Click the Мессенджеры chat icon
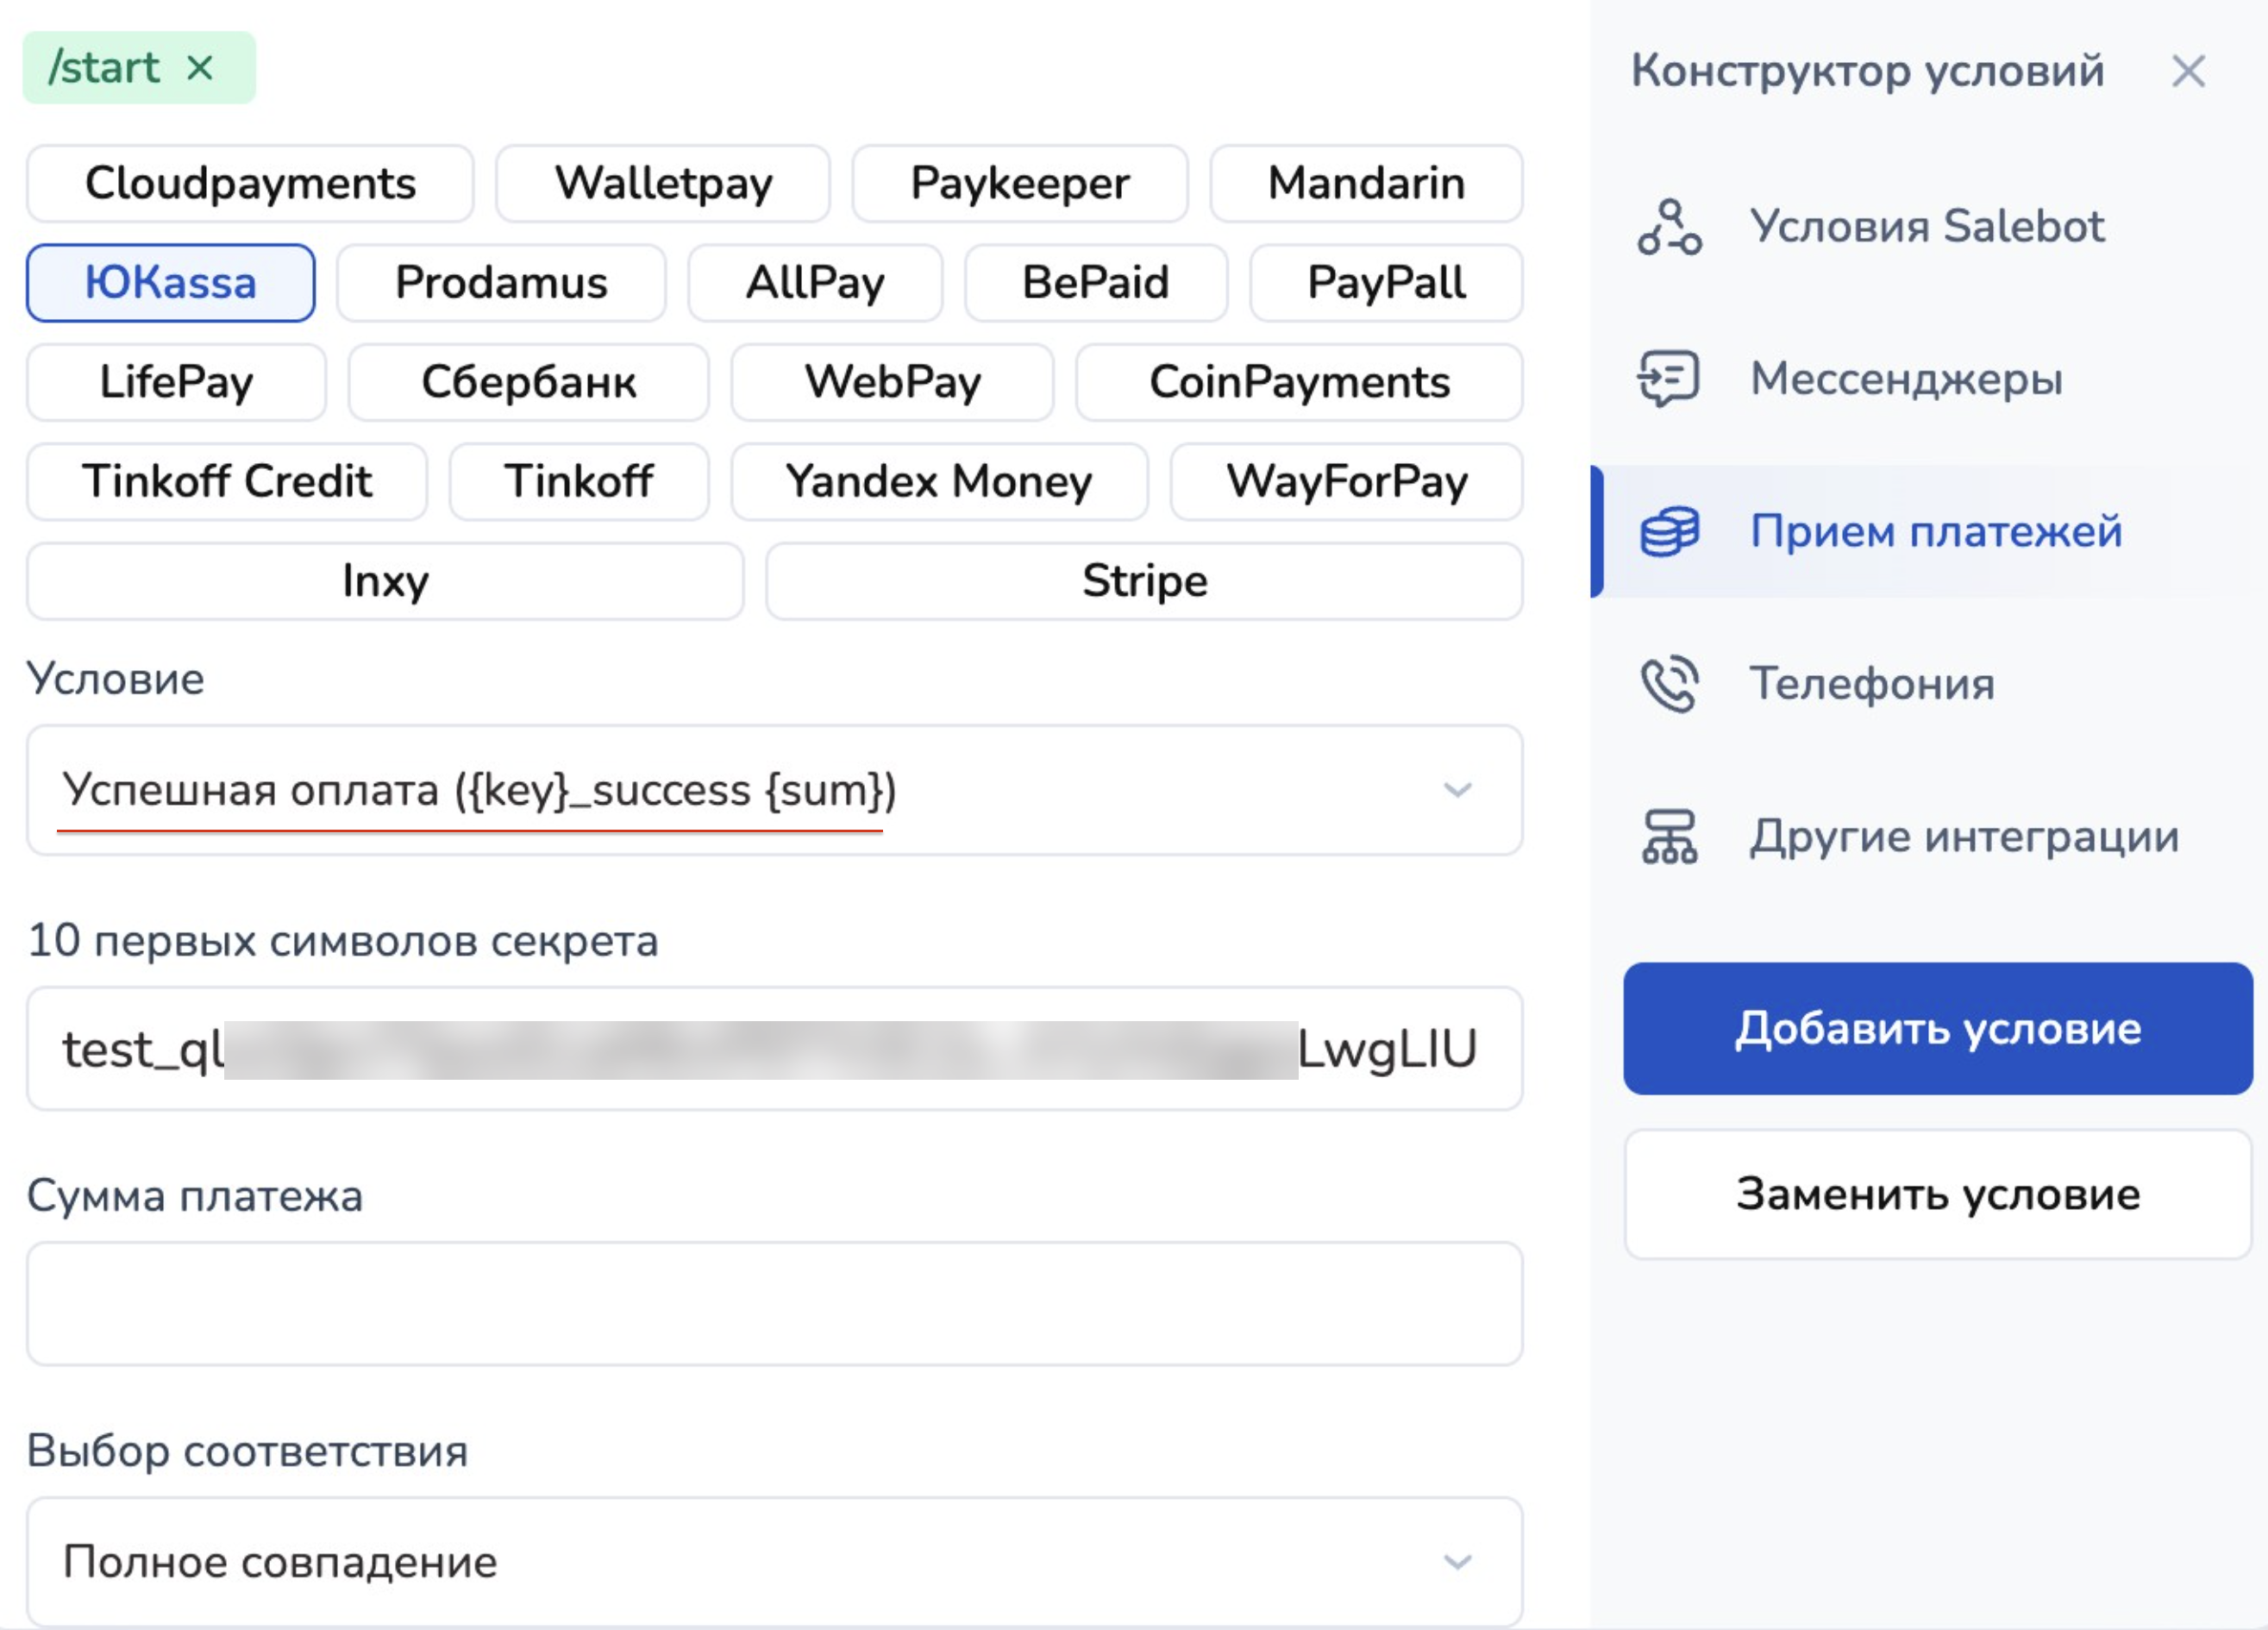 1668,378
